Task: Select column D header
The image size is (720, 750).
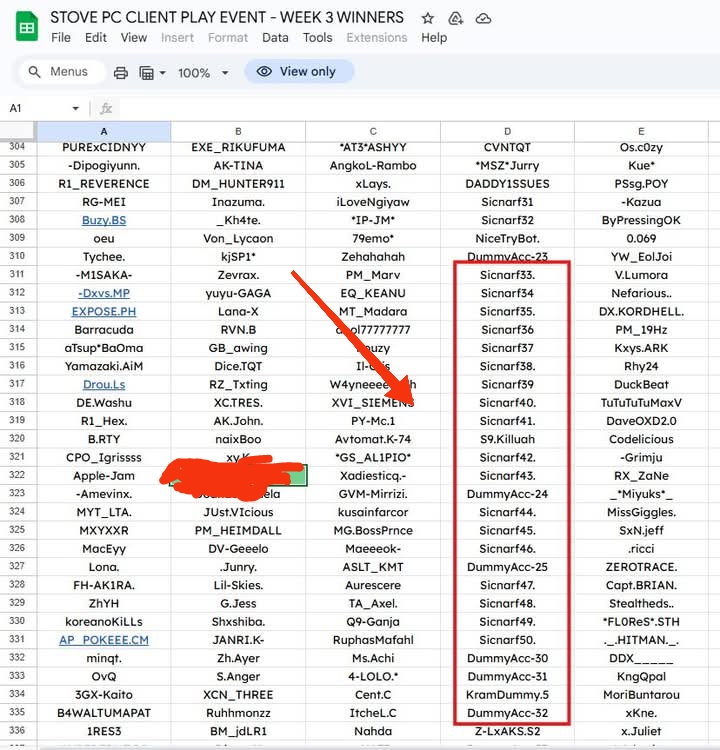Action: point(507,131)
